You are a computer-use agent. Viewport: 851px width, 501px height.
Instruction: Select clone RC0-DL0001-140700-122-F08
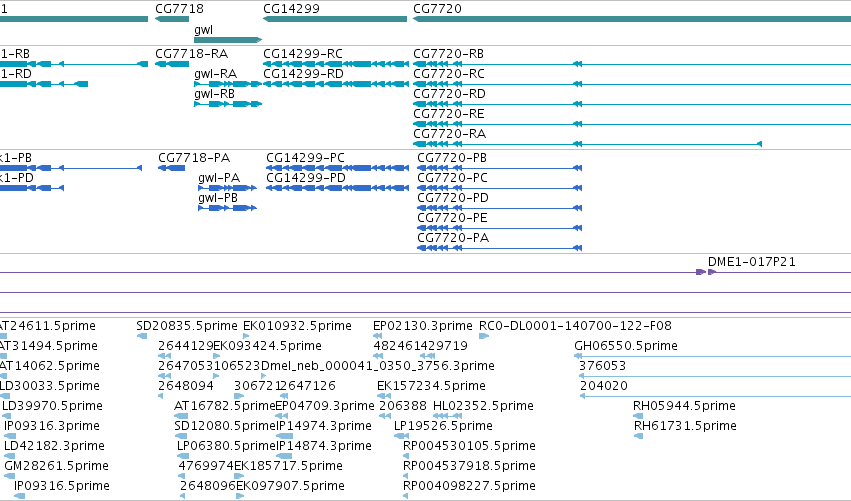point(575,326)
